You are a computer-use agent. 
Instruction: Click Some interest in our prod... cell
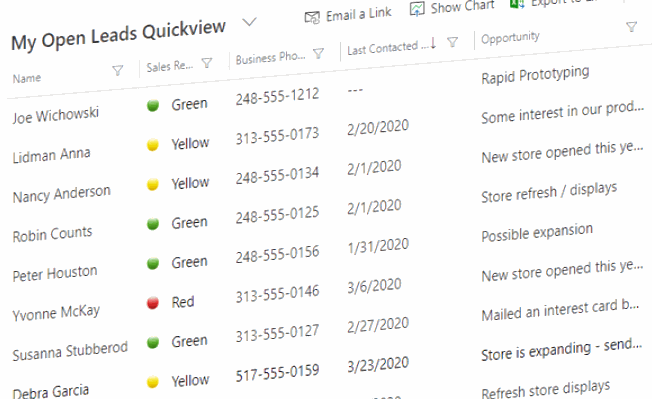(562, 112)
